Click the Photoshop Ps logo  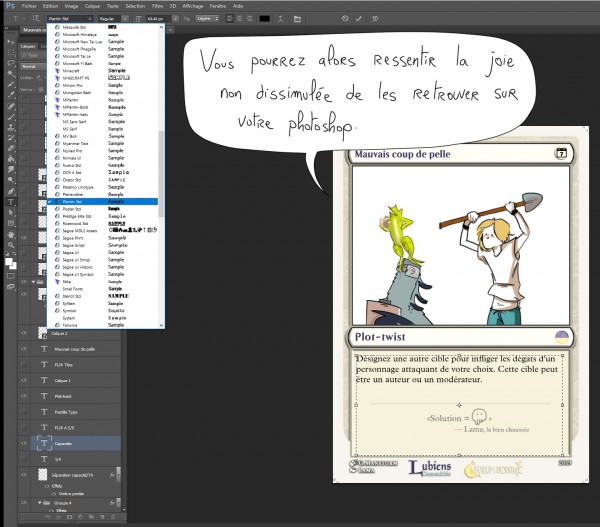10,6
